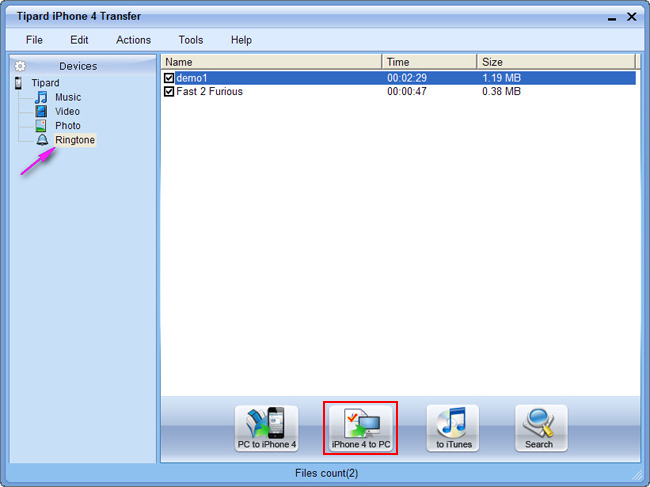Uncheck the demo1 checkbox
This screenshot has width=650, height=487.
169,78
